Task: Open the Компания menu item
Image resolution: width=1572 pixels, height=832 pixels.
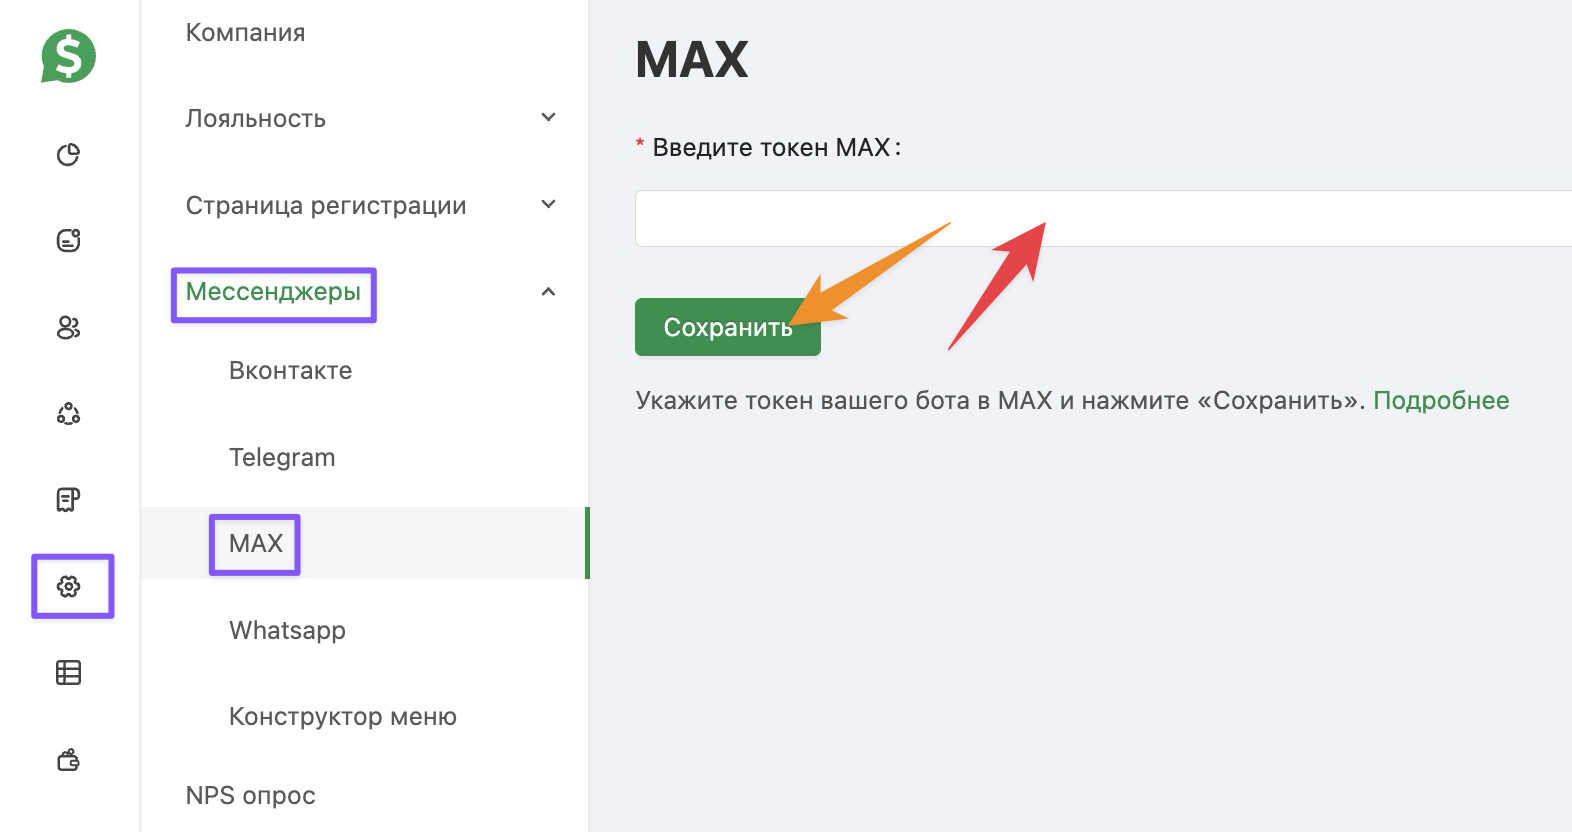Action: pos(245,33)
